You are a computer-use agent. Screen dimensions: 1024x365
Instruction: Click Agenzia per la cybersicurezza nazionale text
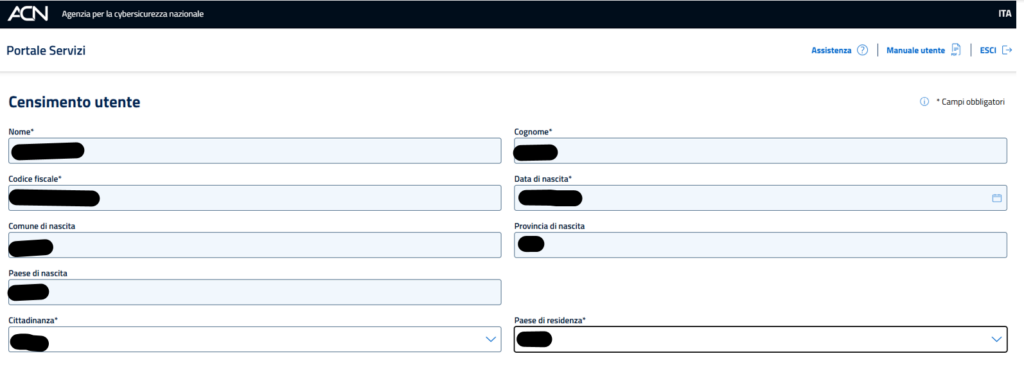point(133,14)
